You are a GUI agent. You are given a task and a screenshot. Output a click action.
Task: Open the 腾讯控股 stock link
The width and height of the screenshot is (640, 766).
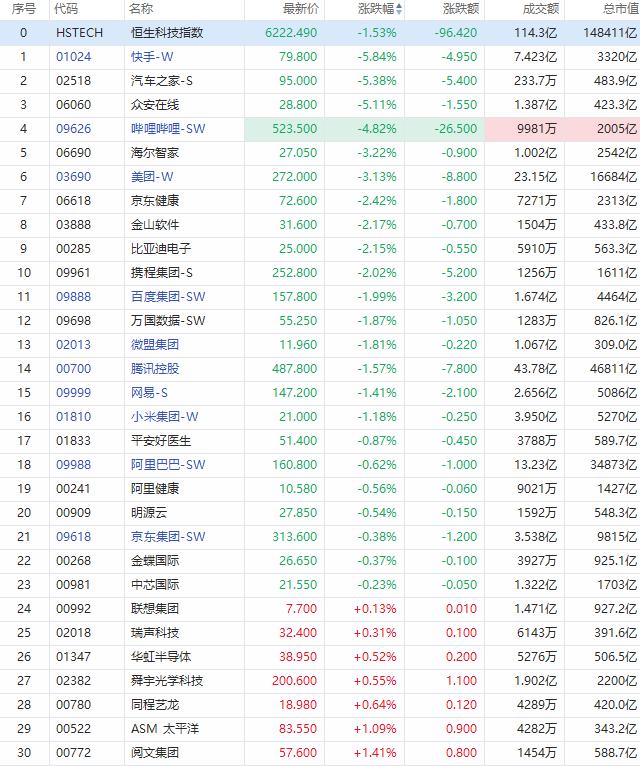point(155,368)
